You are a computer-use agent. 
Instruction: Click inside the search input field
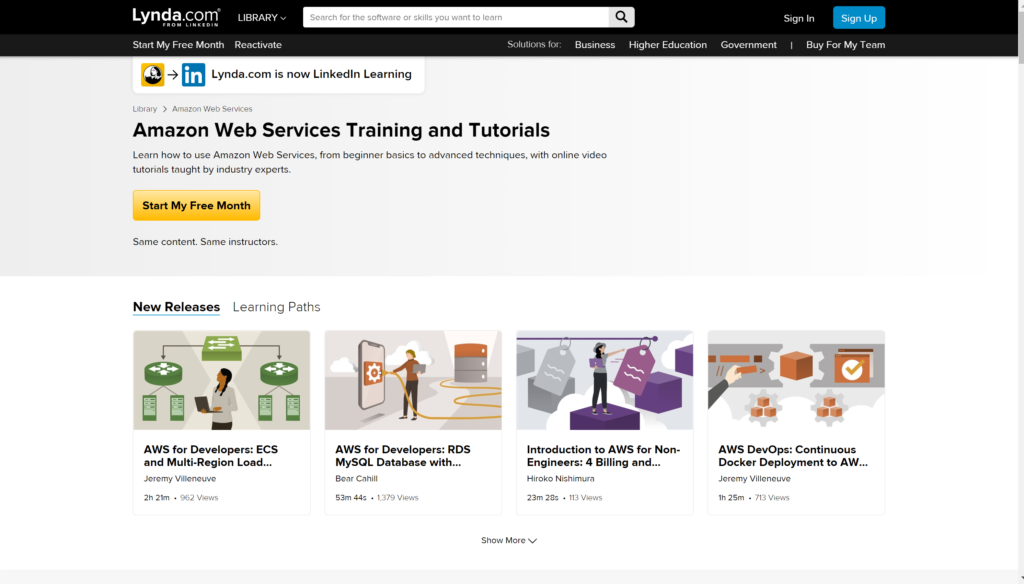[x=450, y=17]
